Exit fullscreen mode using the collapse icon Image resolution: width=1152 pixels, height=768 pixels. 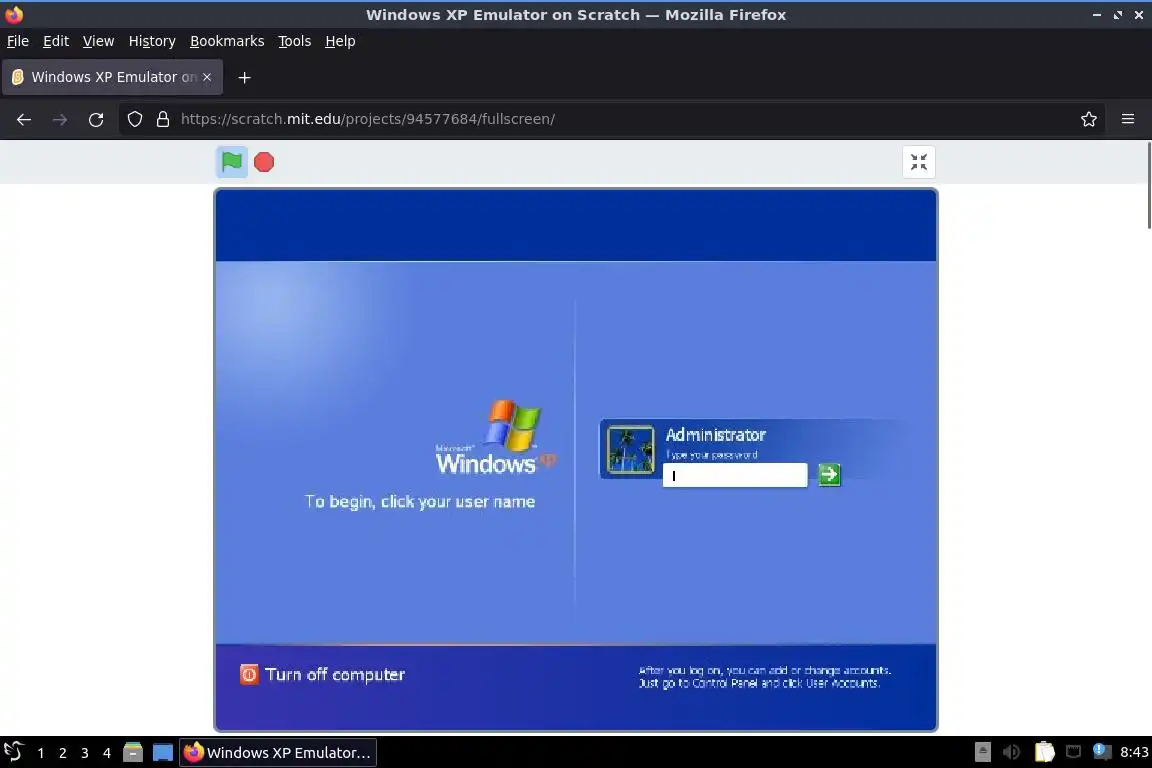918,162
